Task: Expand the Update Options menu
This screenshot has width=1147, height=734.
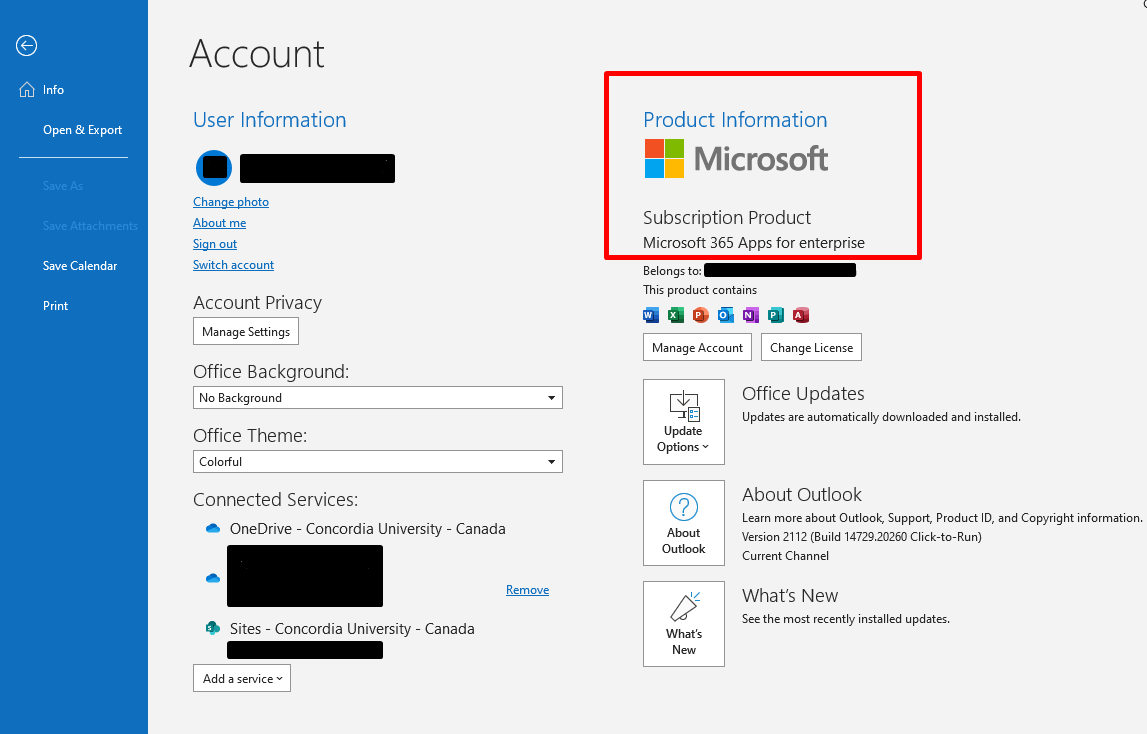Action: 684,422
